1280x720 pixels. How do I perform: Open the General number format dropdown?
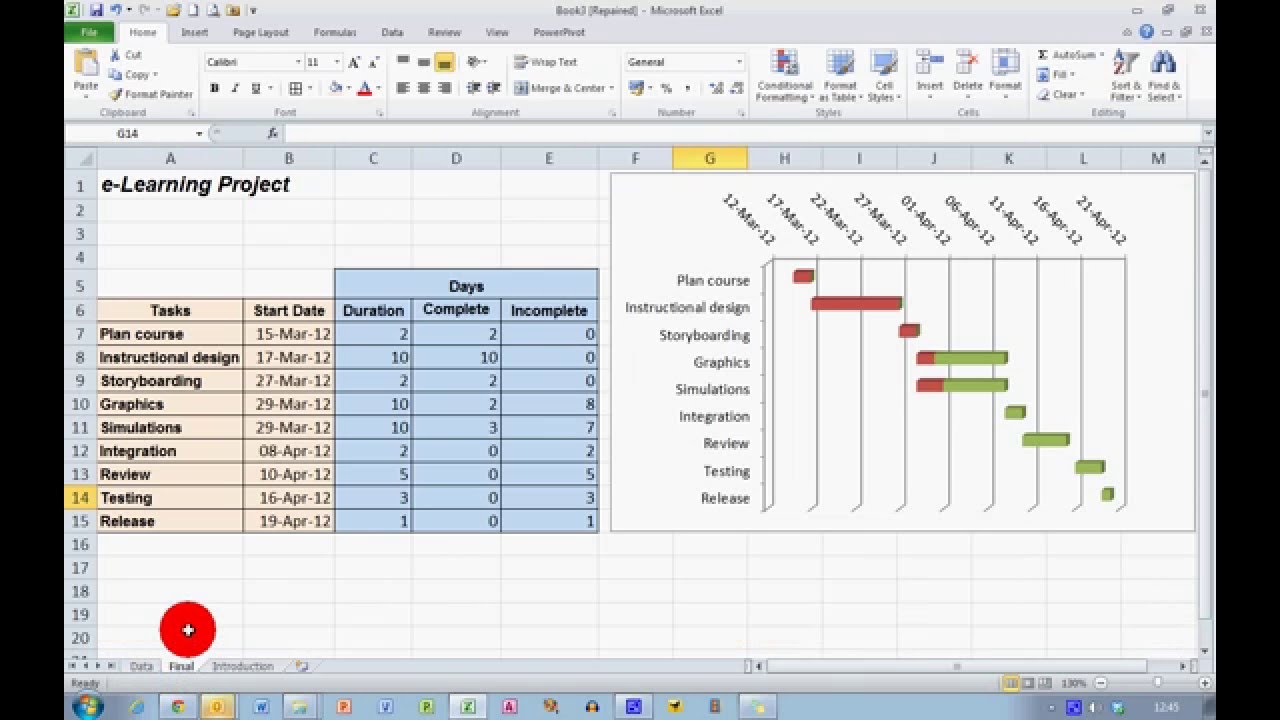click(x=739, y=62)
